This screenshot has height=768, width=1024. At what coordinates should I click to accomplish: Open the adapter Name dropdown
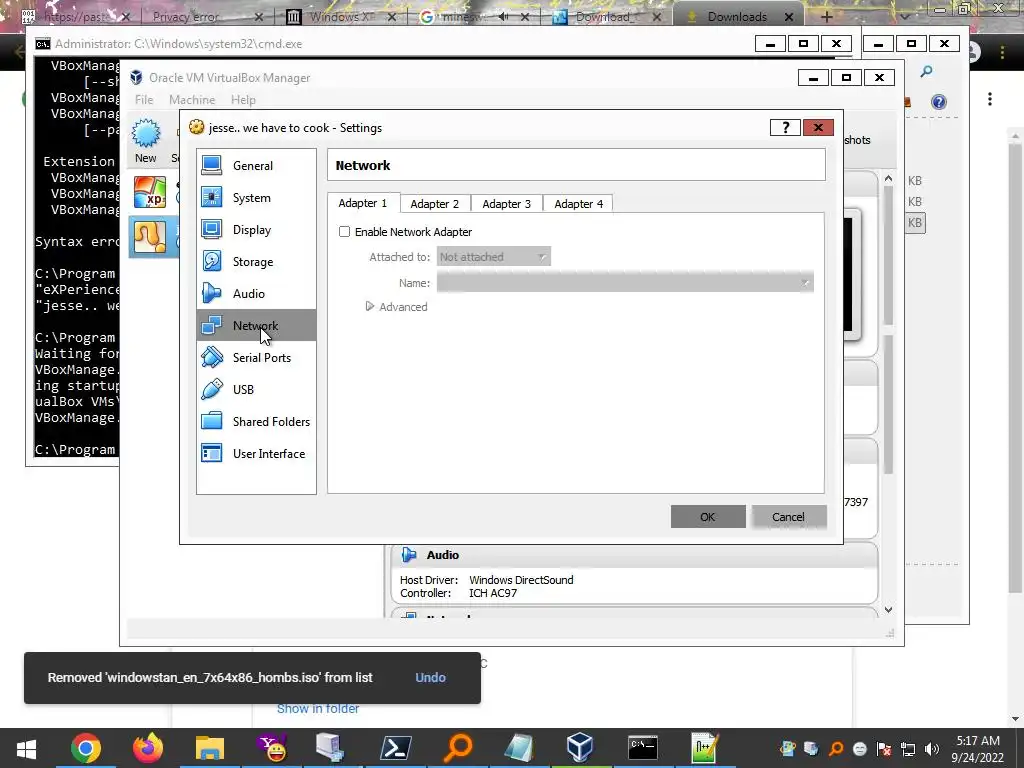pos(625,283)
